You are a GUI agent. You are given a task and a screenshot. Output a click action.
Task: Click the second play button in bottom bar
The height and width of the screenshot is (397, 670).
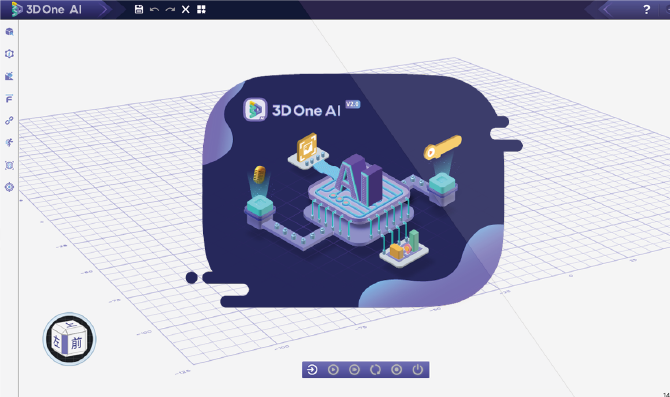[x=354, y=370]
